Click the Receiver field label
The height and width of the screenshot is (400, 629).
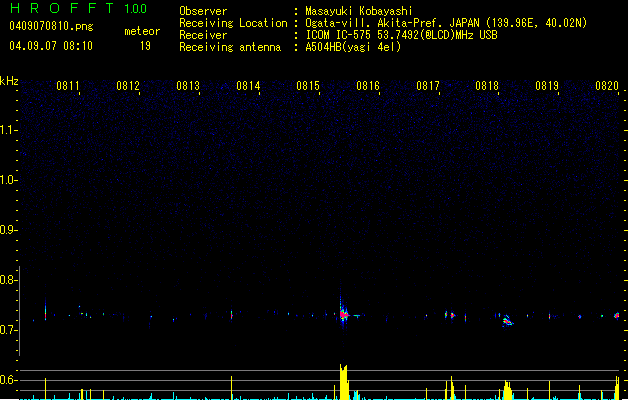(203, 35)
